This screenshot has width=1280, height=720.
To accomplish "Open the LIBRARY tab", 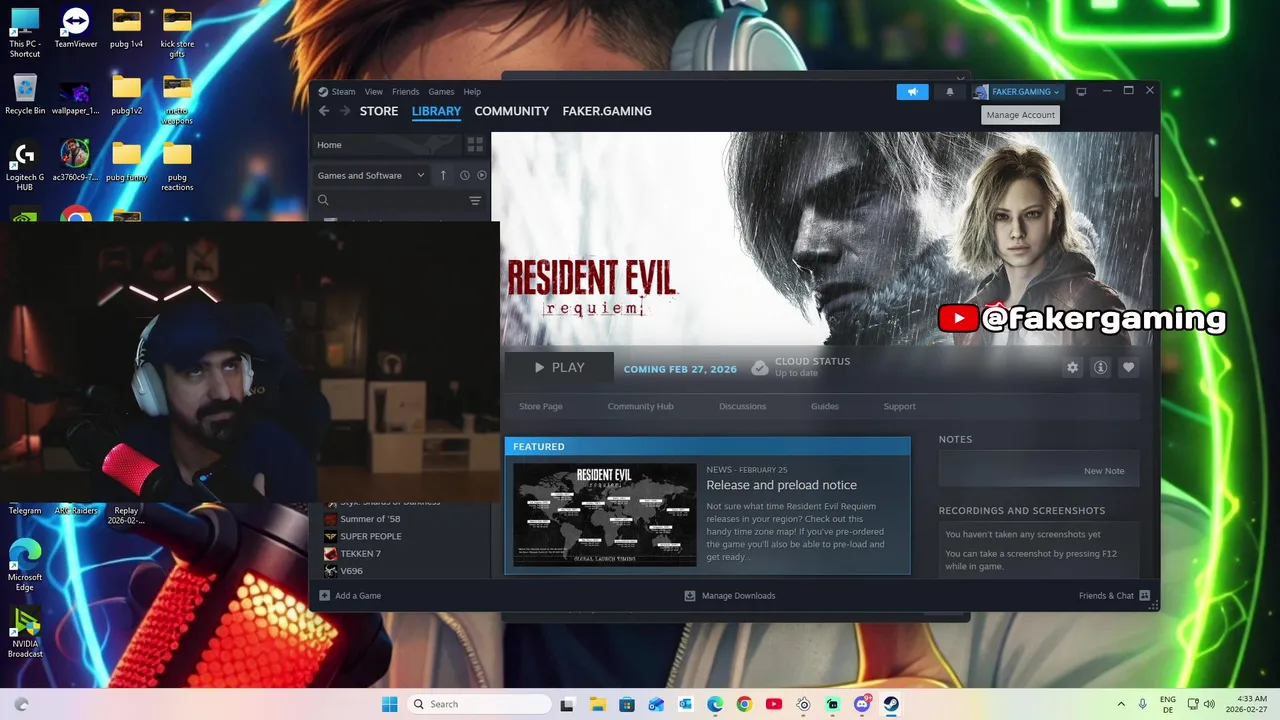I will (436, 111).
